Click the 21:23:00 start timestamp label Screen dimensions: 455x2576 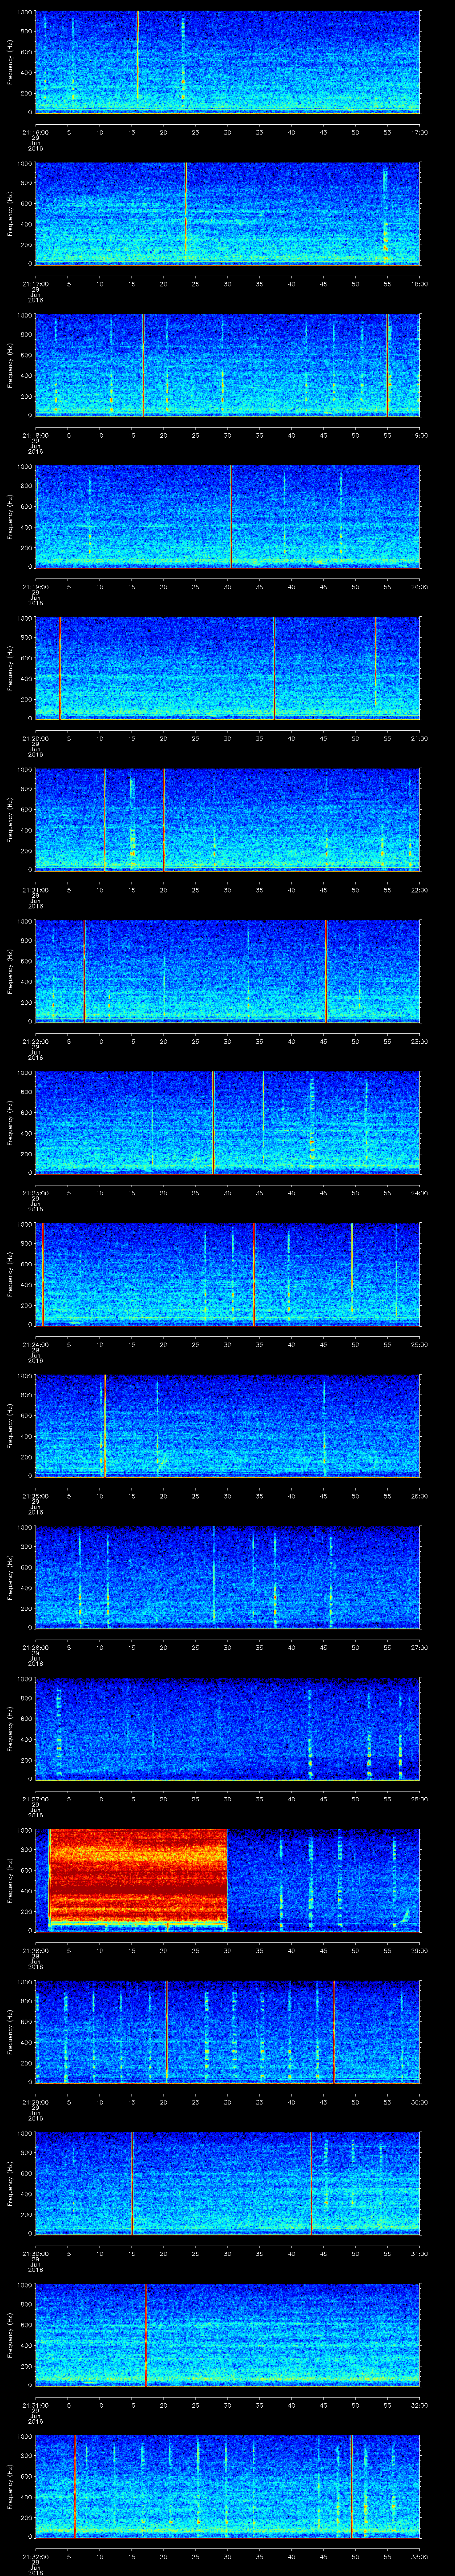[35, 1193]
